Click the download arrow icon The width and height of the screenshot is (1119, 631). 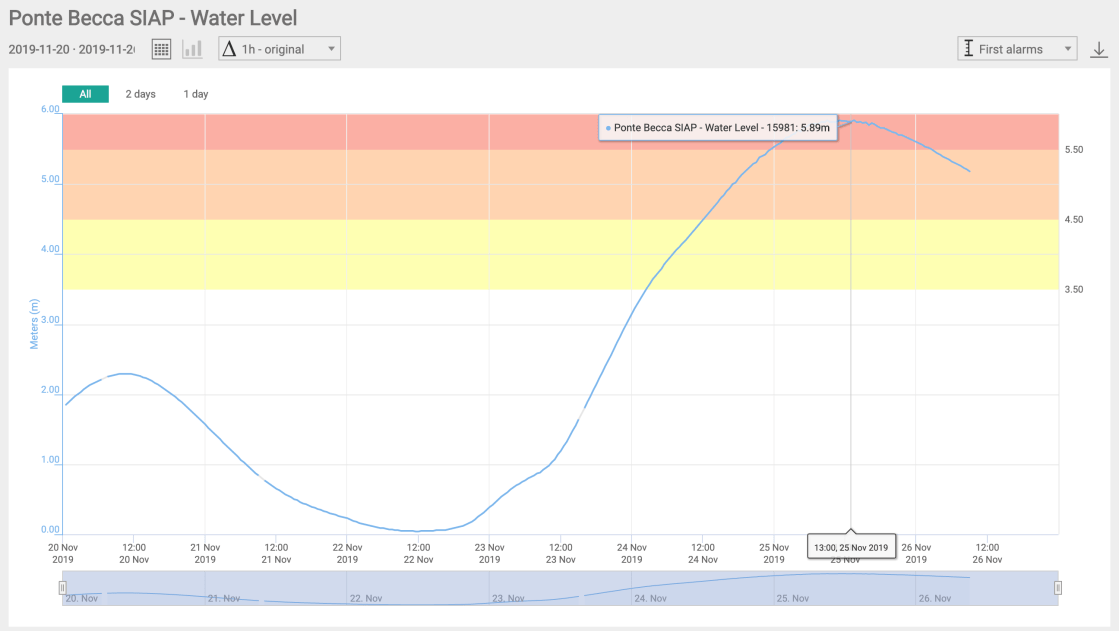1098,49
